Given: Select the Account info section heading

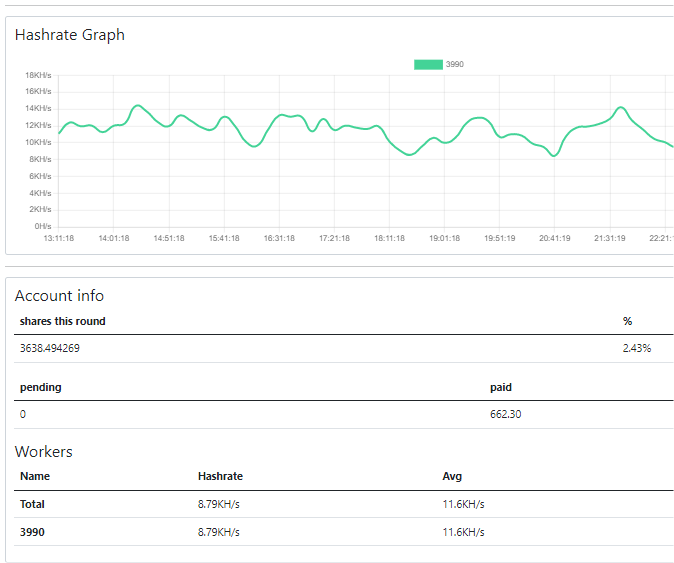Looking at the screenshot, I should (59, 296).
